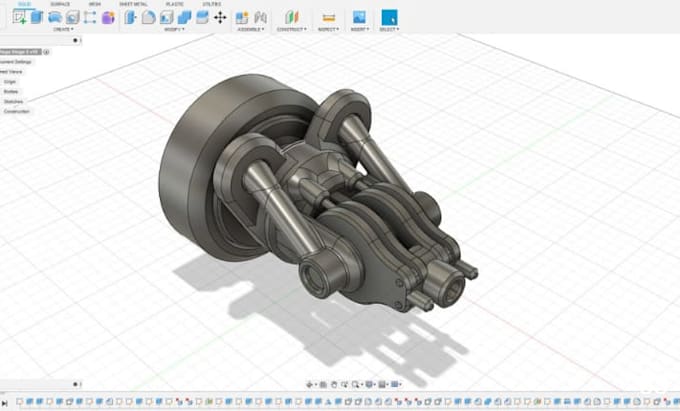Select the Sketches folder in browser
The image size is (680, 411).
(x=13, y=102)
